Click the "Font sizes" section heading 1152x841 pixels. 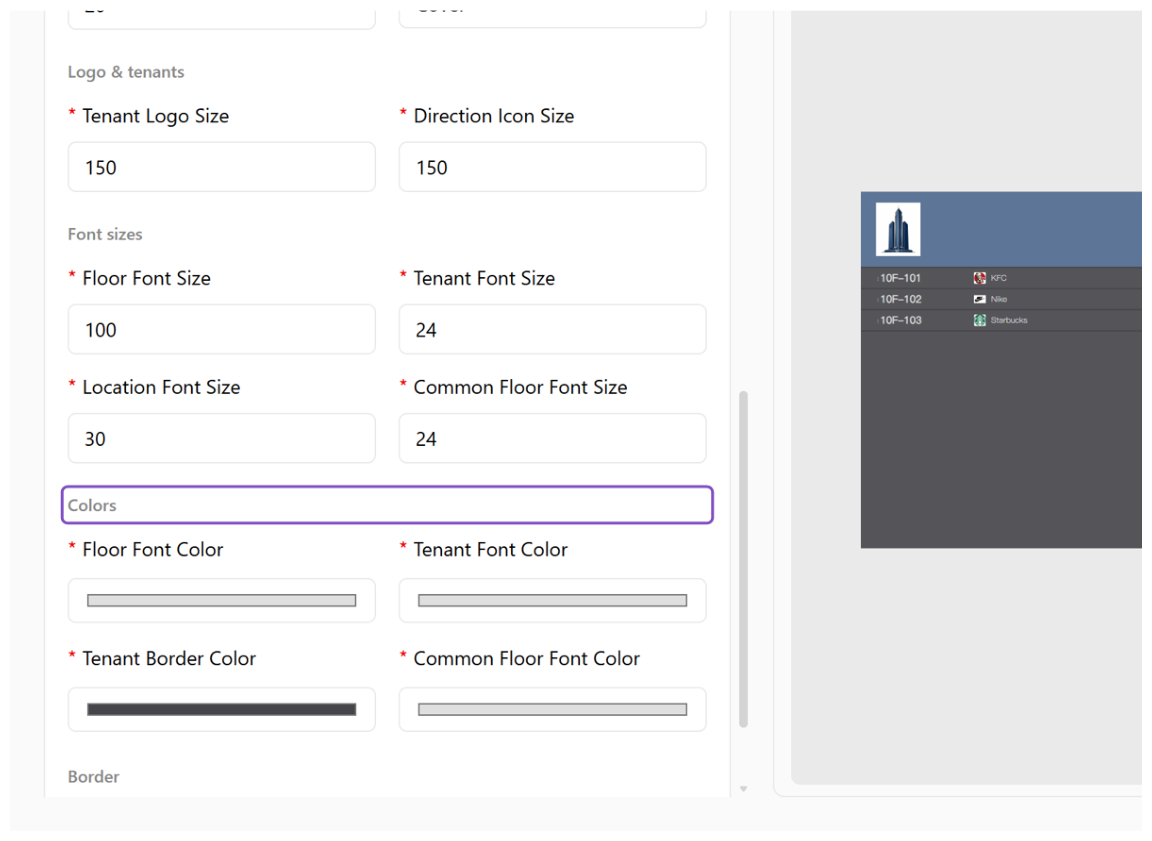click(x=105, y=234)
